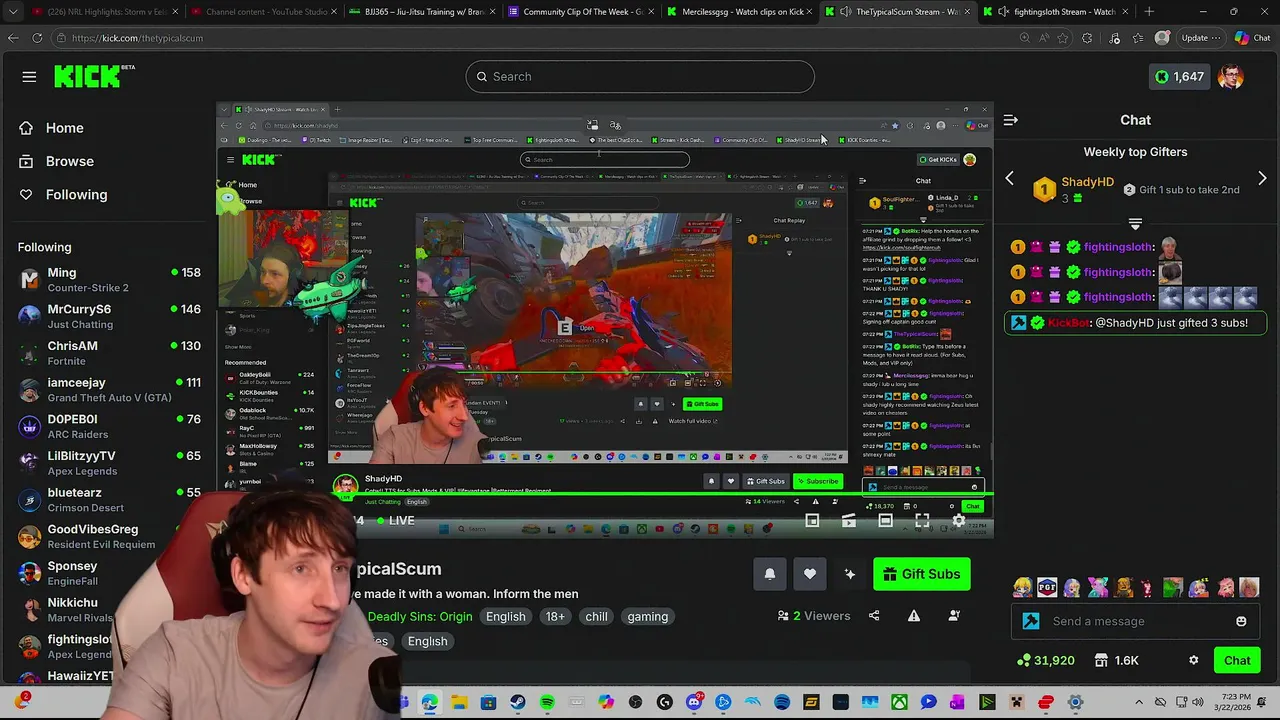Image resolution: width=1280 pixels, height=720 pixels.
Task: Open bluetearz's Crimson Desert channel
Action: (x=109, y=500)
